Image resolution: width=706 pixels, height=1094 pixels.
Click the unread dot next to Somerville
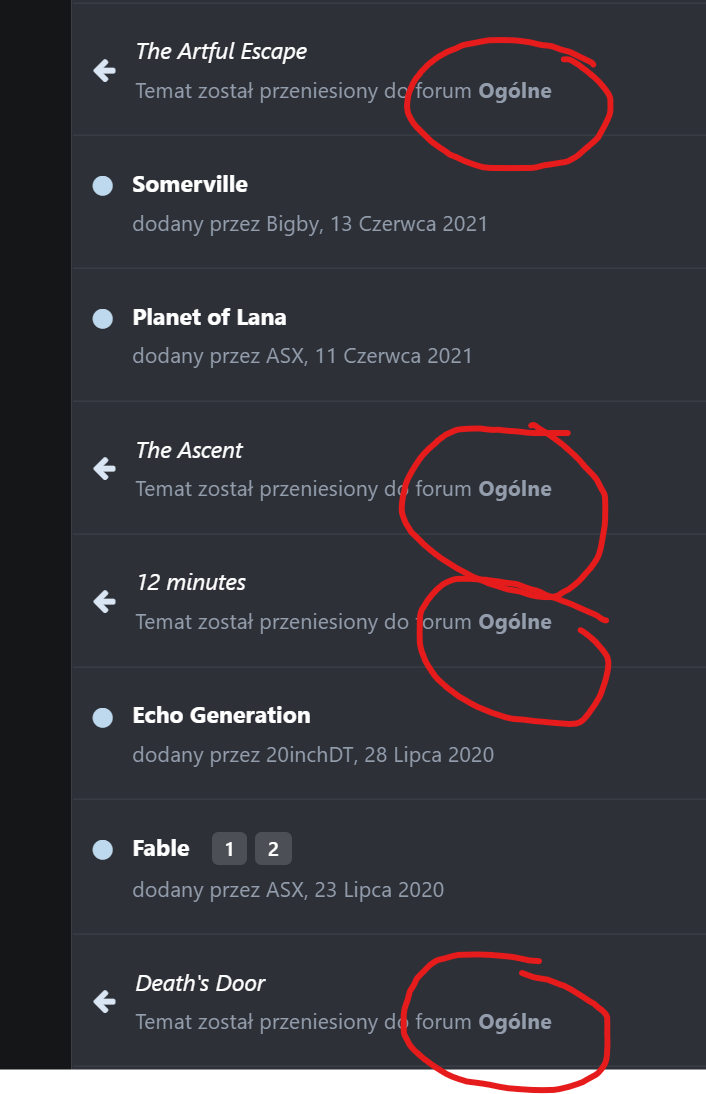click(x=103, y=186)
